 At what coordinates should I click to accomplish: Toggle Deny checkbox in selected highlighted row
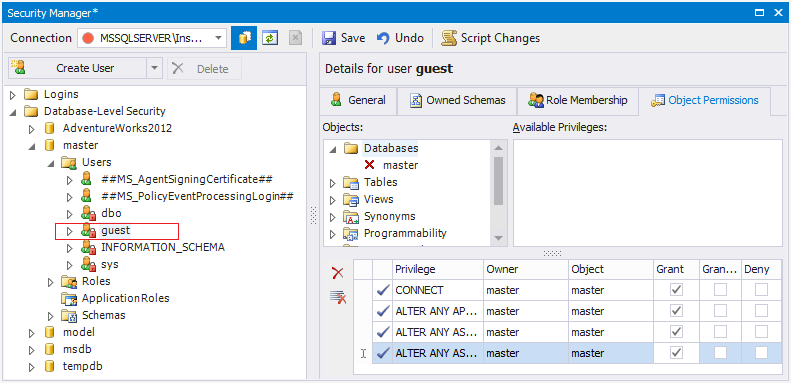pos(761,353)
